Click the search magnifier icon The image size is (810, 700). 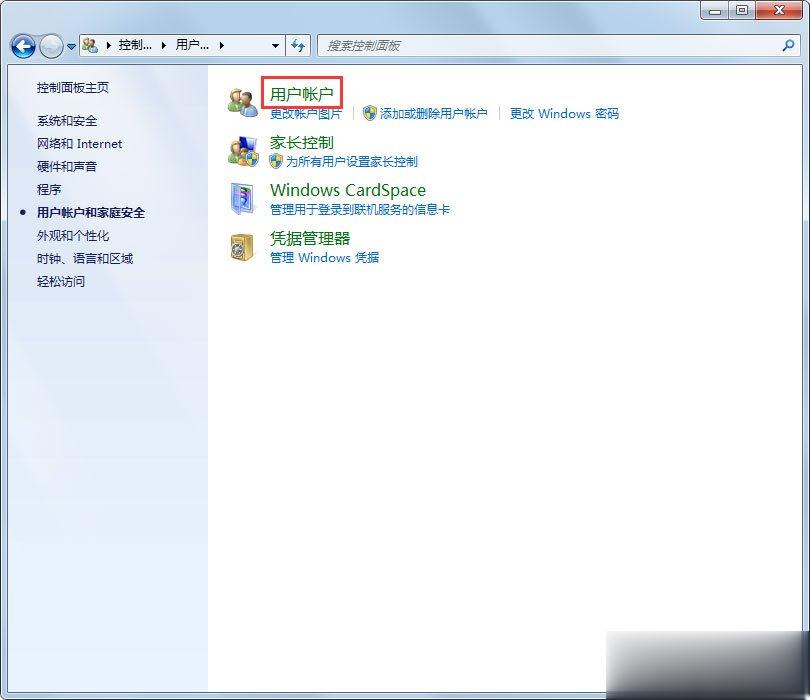[788, 45]
